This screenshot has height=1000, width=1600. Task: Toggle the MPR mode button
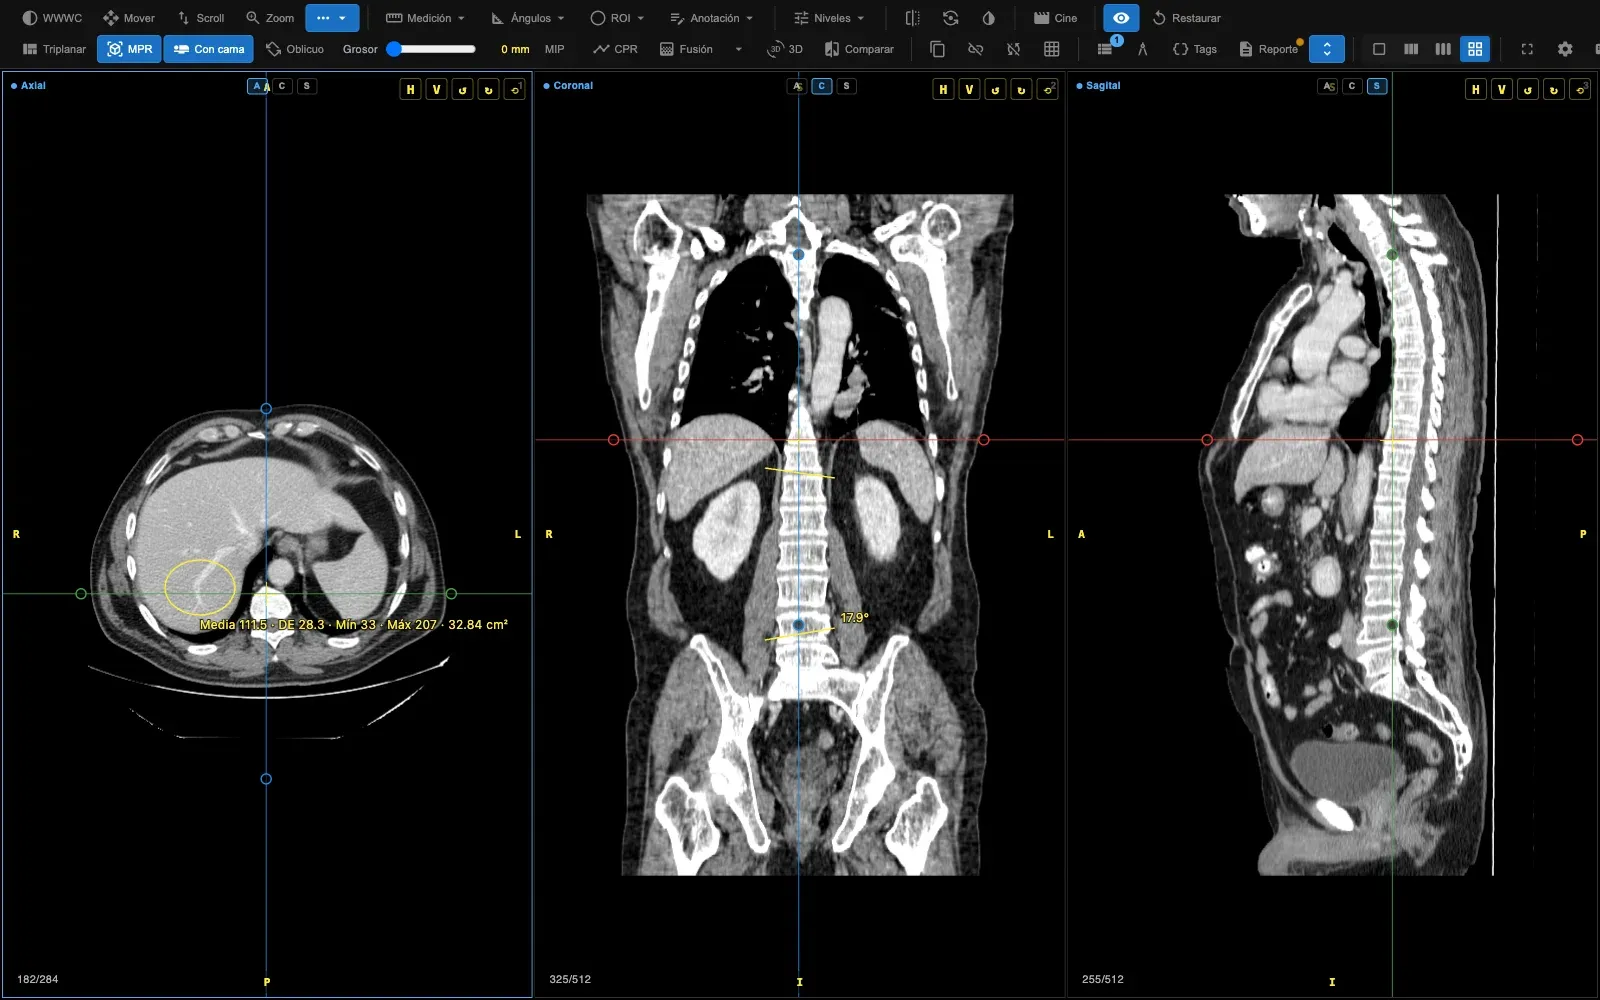[x=129, y=49]
